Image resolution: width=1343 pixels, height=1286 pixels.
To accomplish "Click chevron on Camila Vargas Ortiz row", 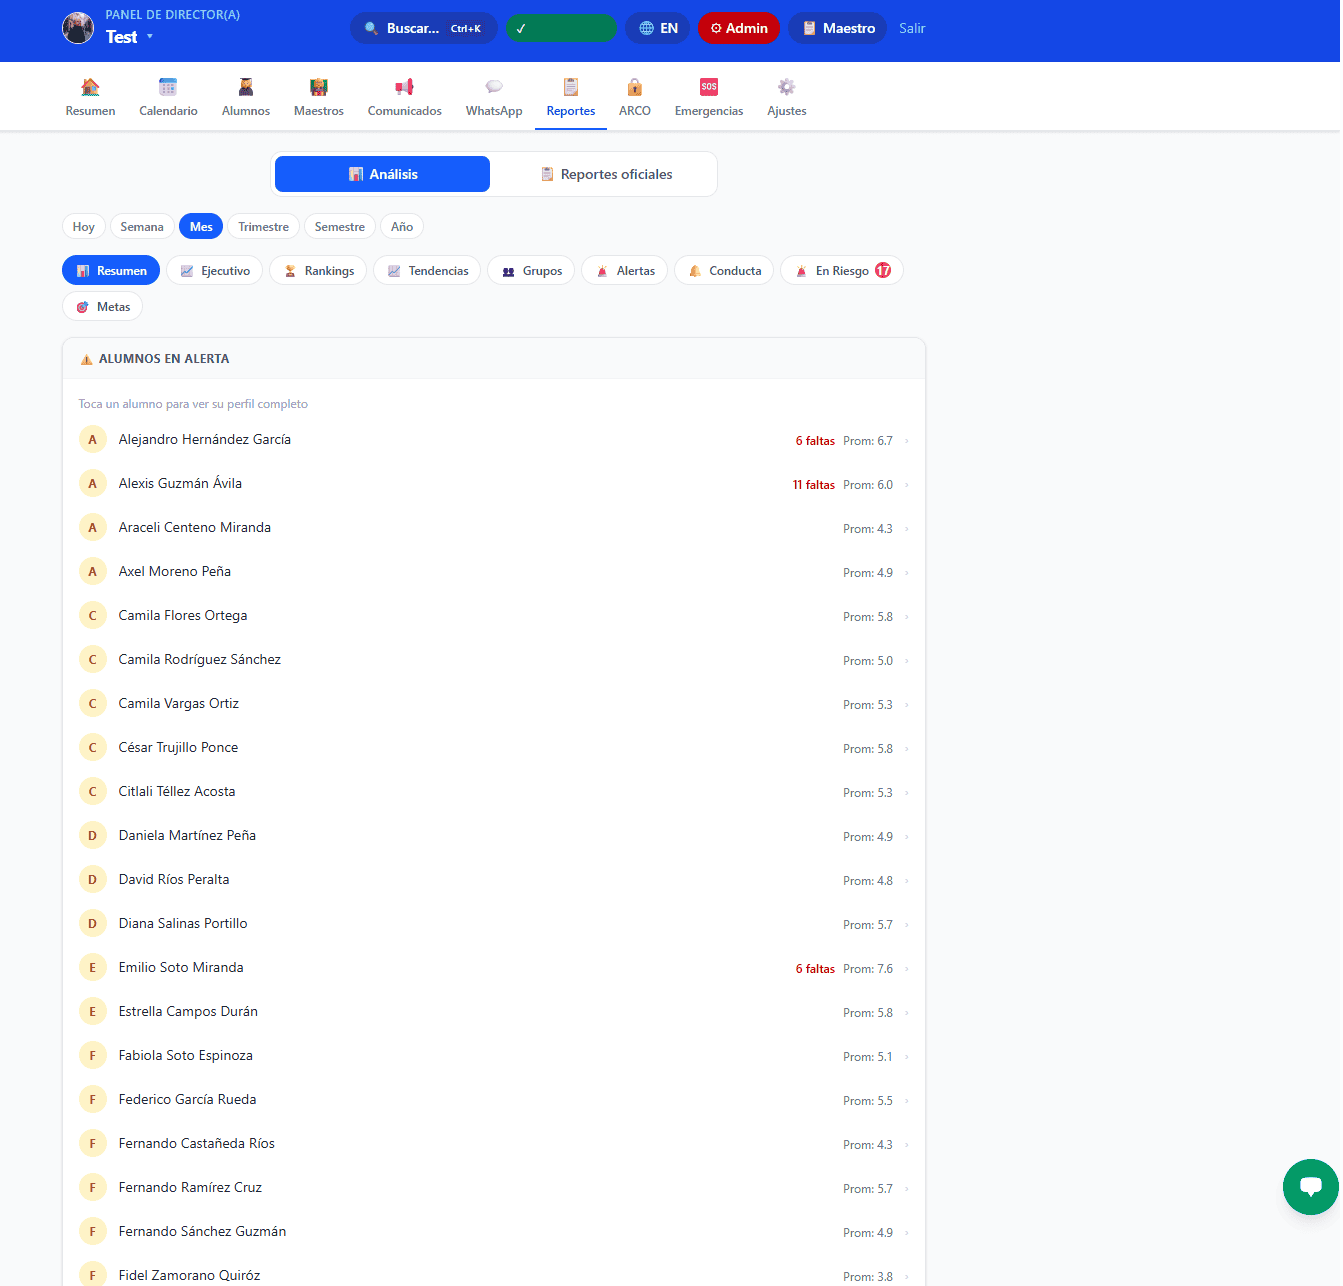I will [x=907, y=705].
